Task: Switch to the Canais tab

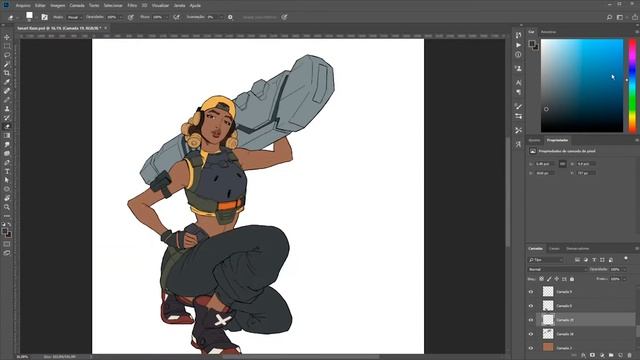Action: pyautogui.click(x=554, y=249)
